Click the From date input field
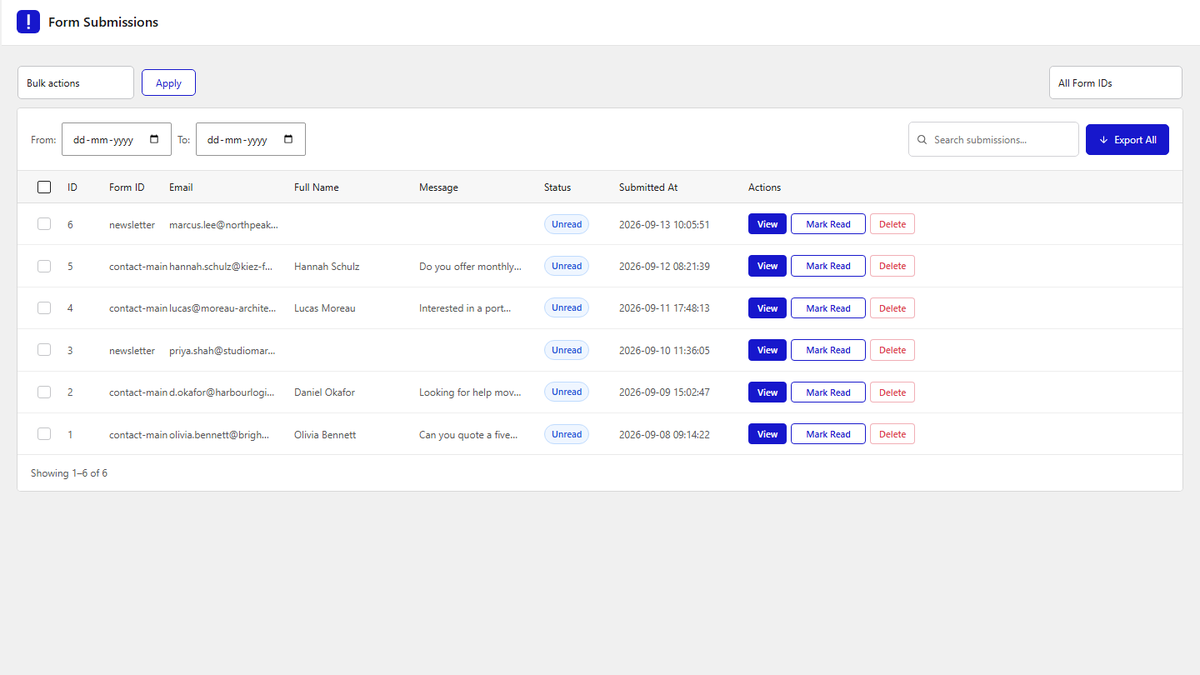1200x675 pixels. [x=115, y=140]
